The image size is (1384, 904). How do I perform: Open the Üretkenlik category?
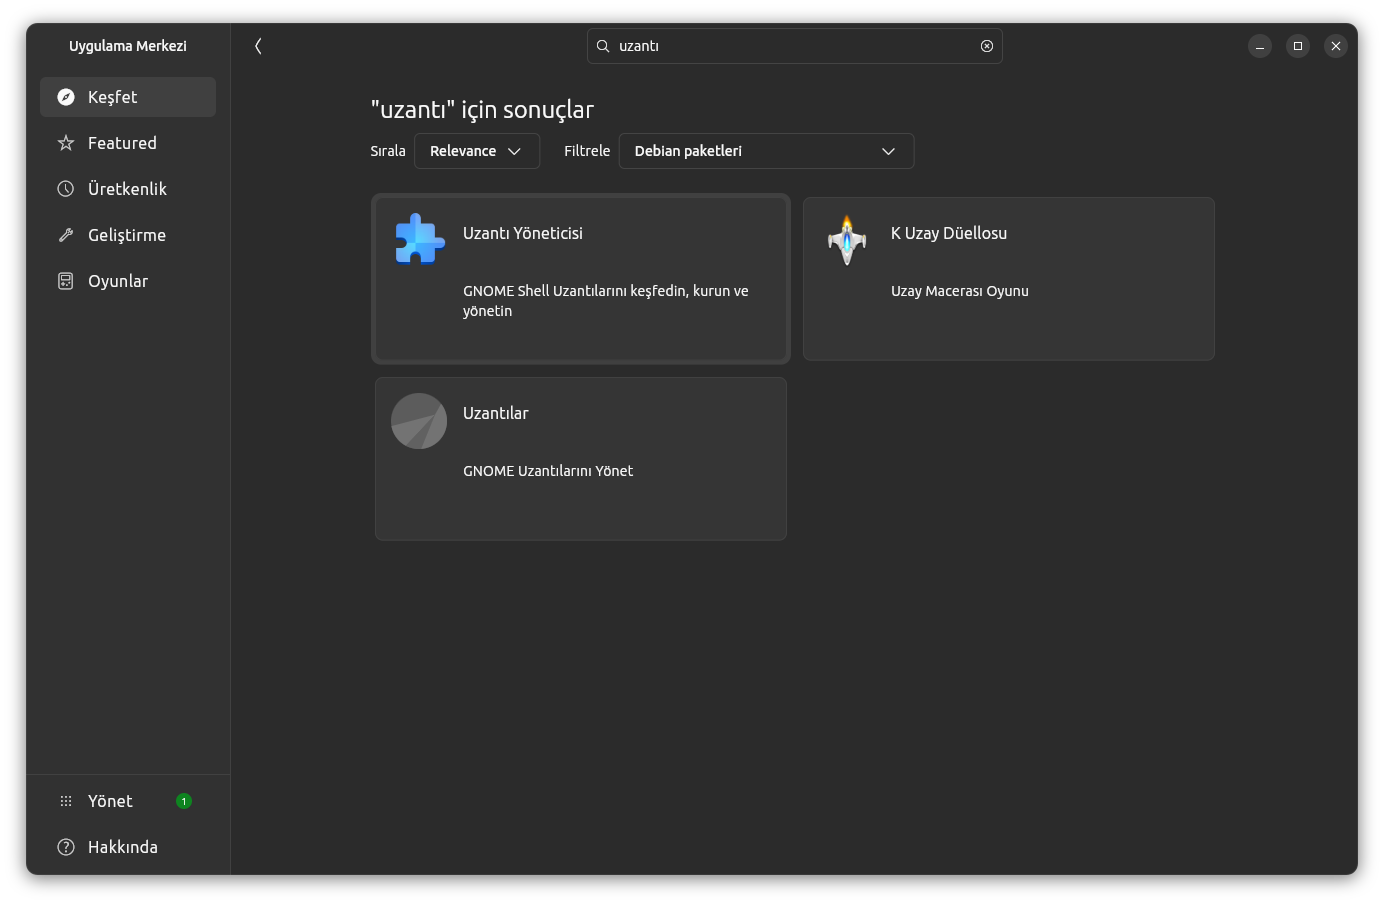click(128, 189)
